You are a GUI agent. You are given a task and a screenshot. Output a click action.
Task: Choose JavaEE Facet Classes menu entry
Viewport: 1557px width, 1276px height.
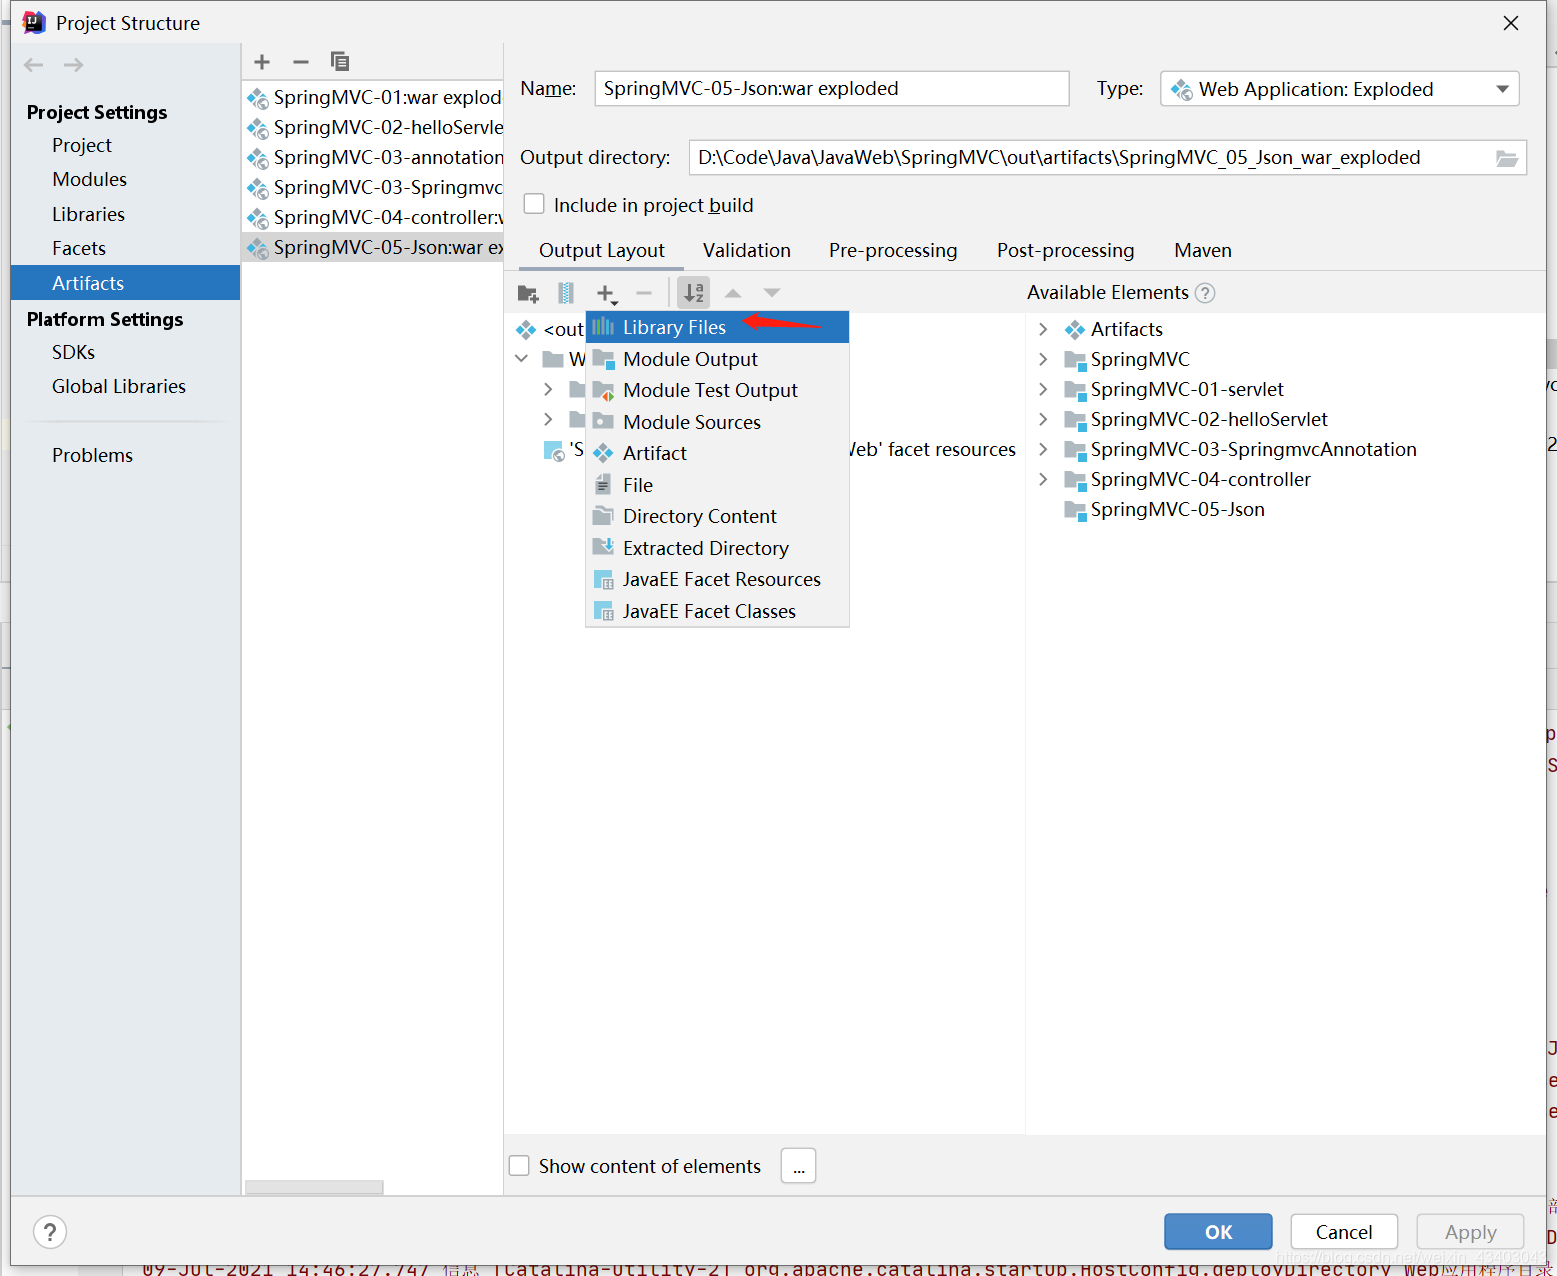[x=717, y=611]
